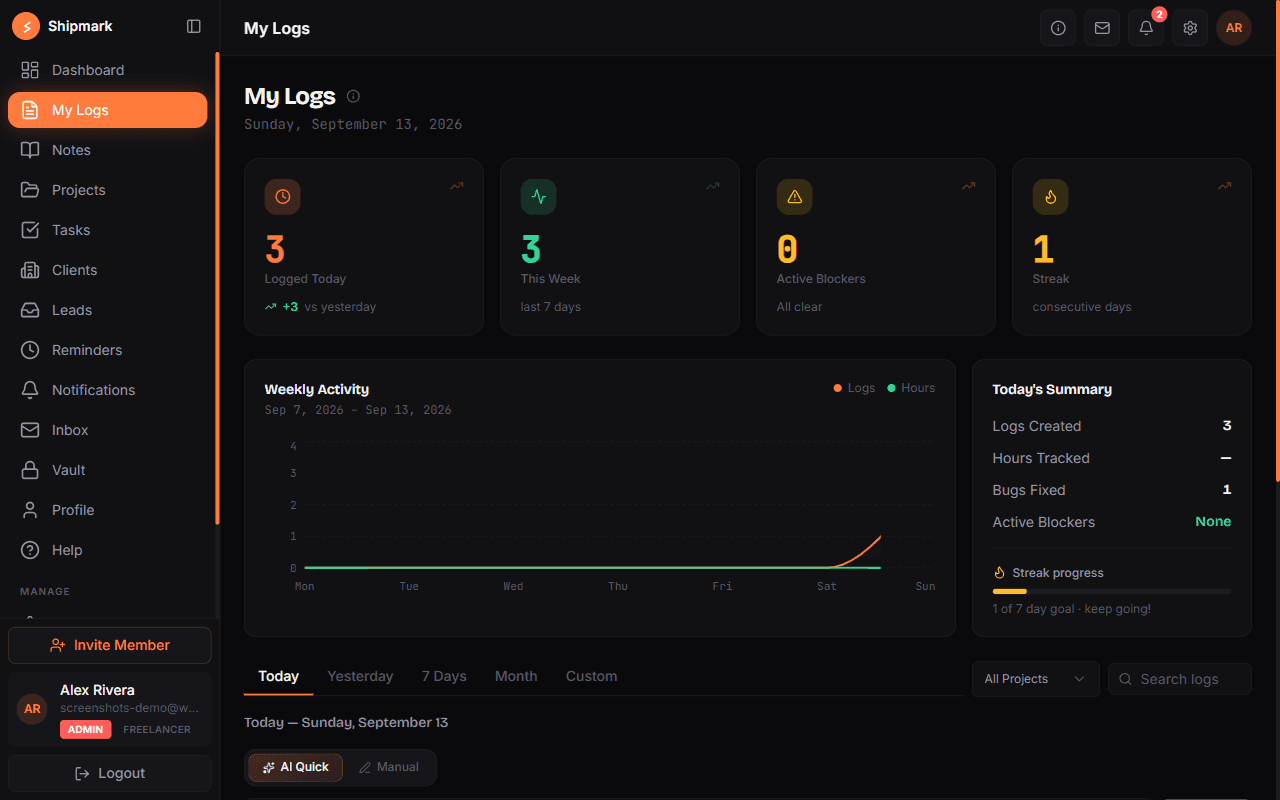Open Help in the sidebar

(x=108, y=550)
